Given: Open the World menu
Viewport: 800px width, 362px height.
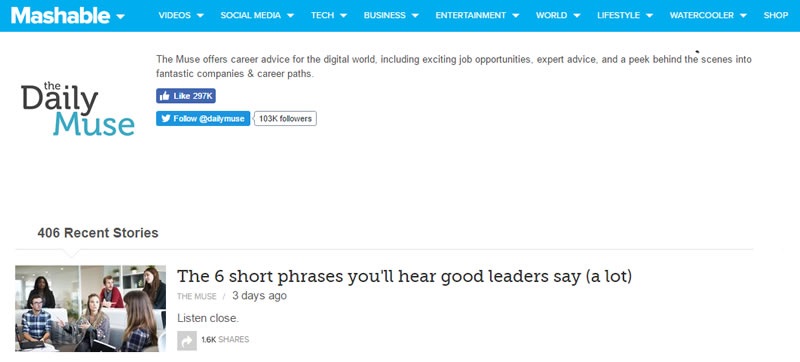Looking at the screenshot, I should coord(558,15).
